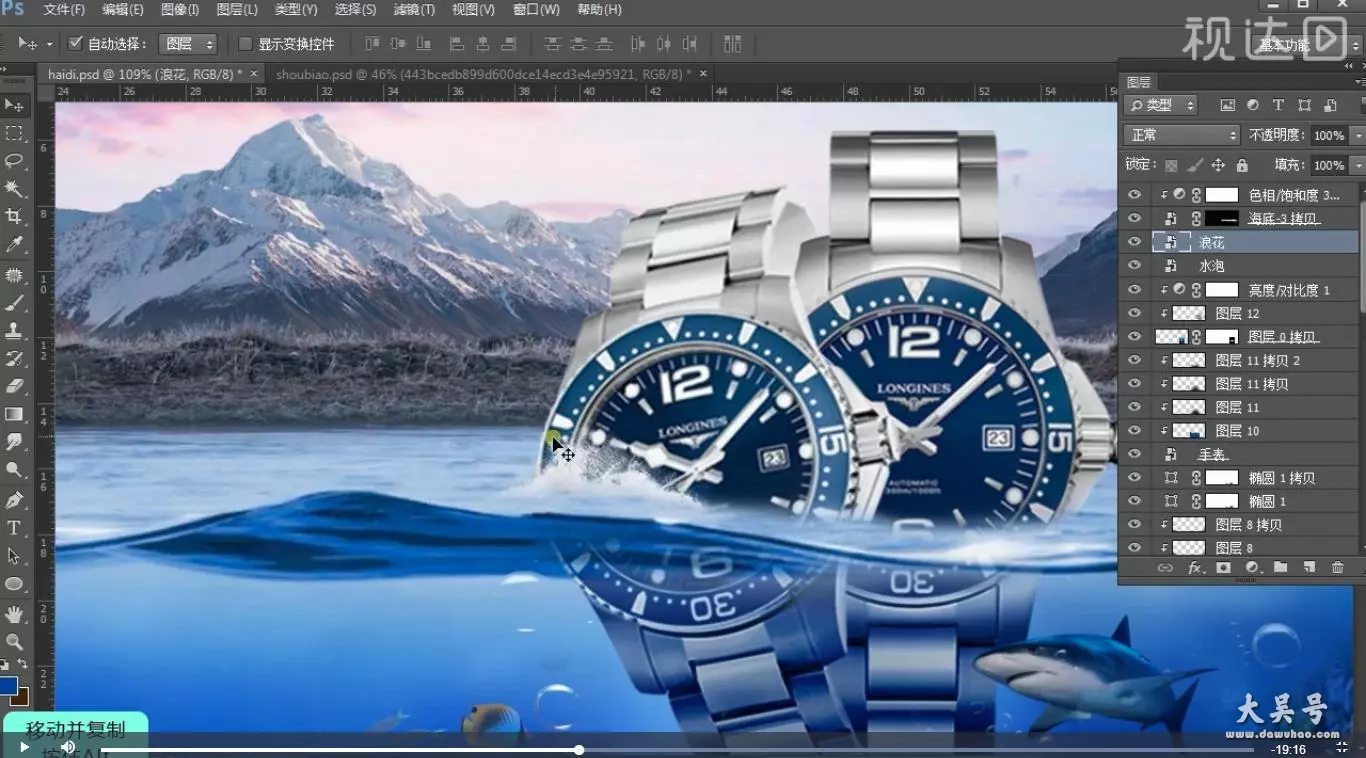Close the haidi.psd tab
This screenshot has width=1366, height=758.
tap(254, 73)
